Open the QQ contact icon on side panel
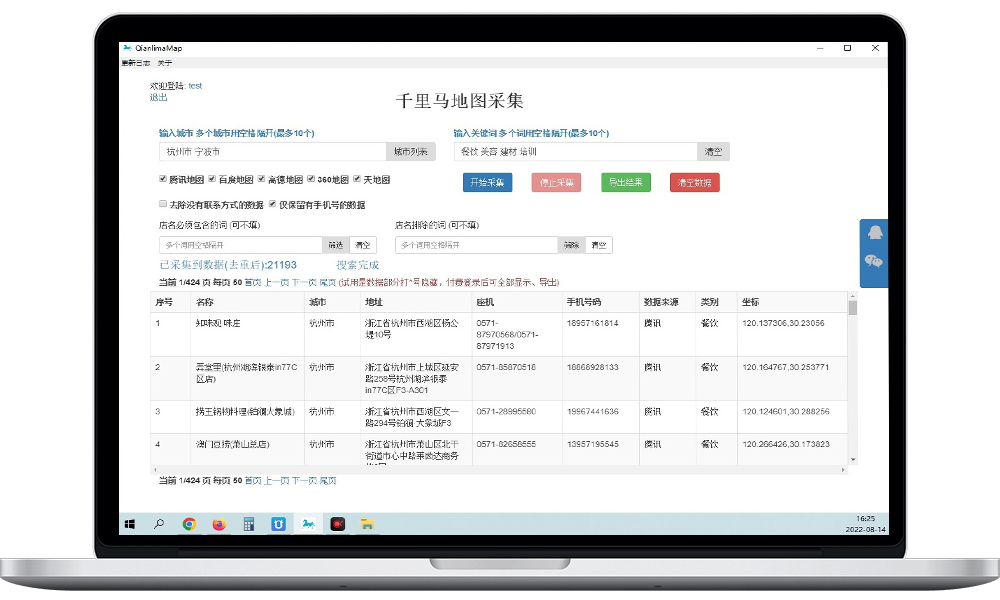This screenshot has width=1000, height=600. tap(875, 232)
